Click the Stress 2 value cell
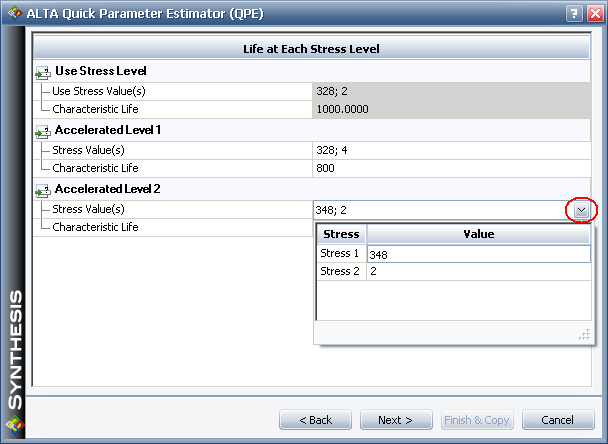The height and width of the screenshot is (444, 608). tap(478, 272)
